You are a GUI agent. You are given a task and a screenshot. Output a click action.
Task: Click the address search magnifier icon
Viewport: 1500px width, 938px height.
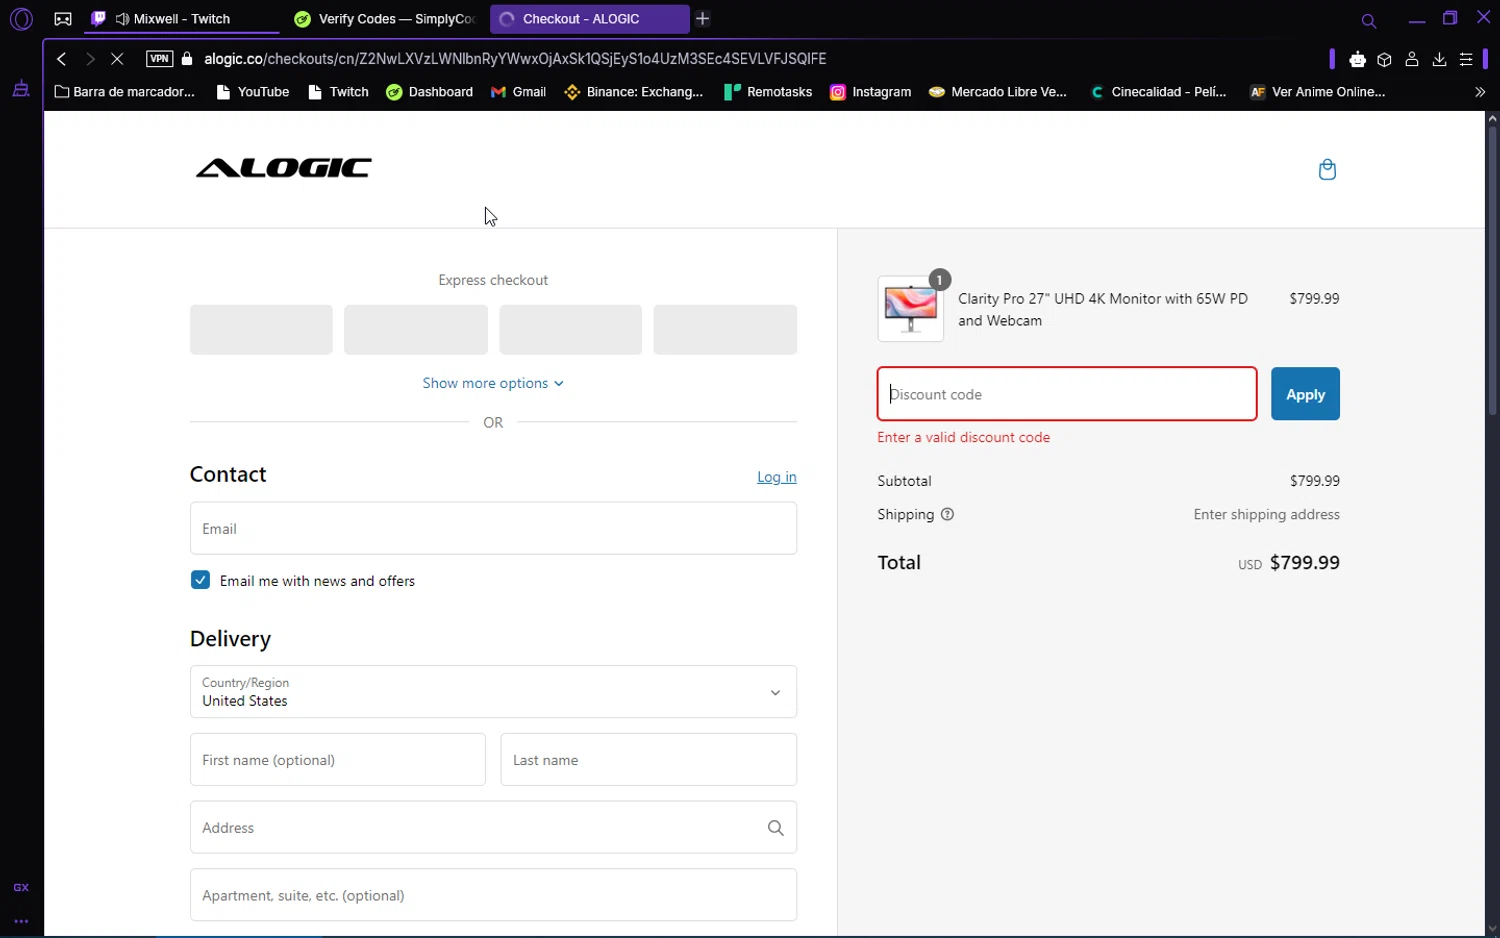tap(775, 828)
